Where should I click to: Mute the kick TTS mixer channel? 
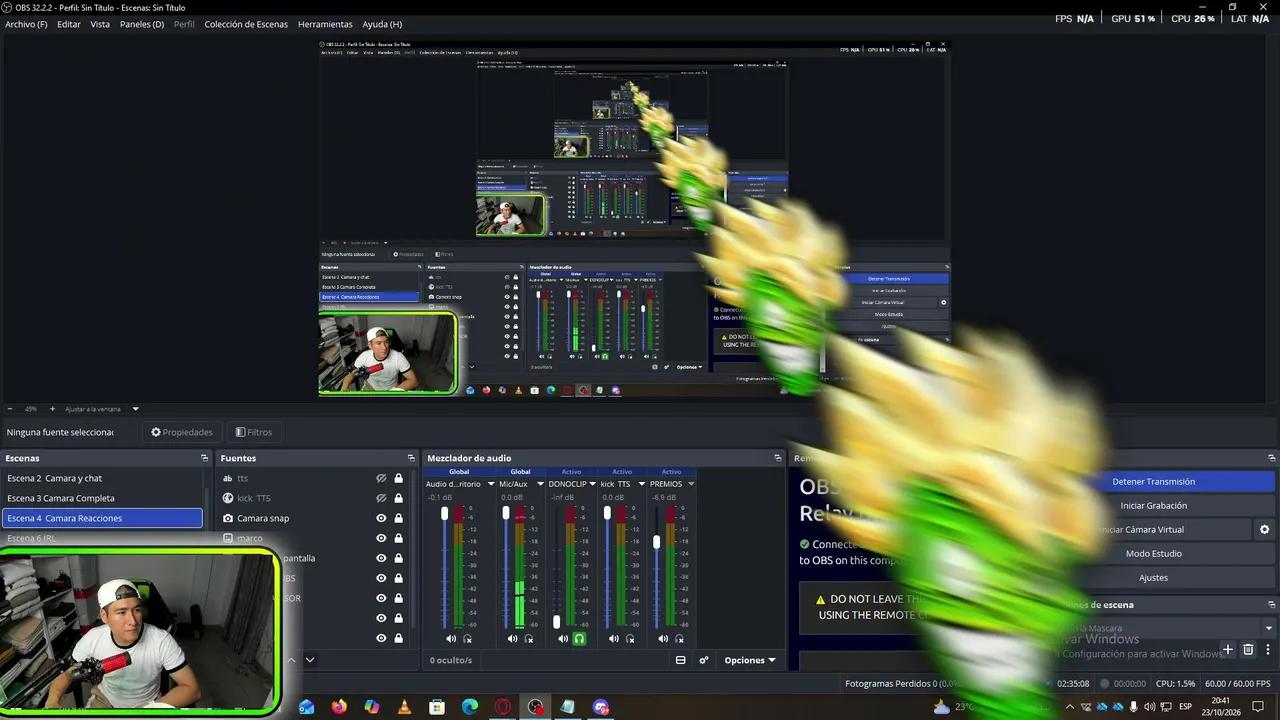coord(613,638)
